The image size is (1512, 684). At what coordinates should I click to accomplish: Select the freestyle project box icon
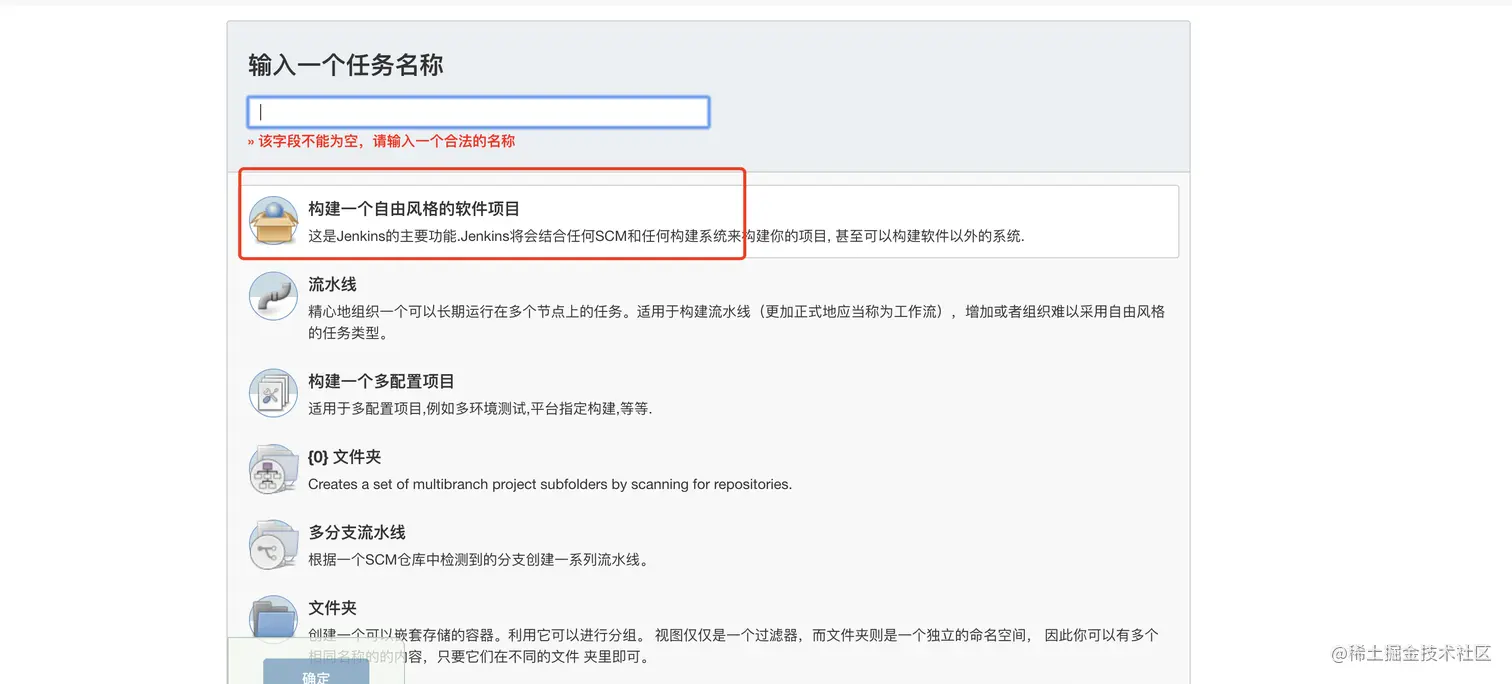(x=273, y=221)
